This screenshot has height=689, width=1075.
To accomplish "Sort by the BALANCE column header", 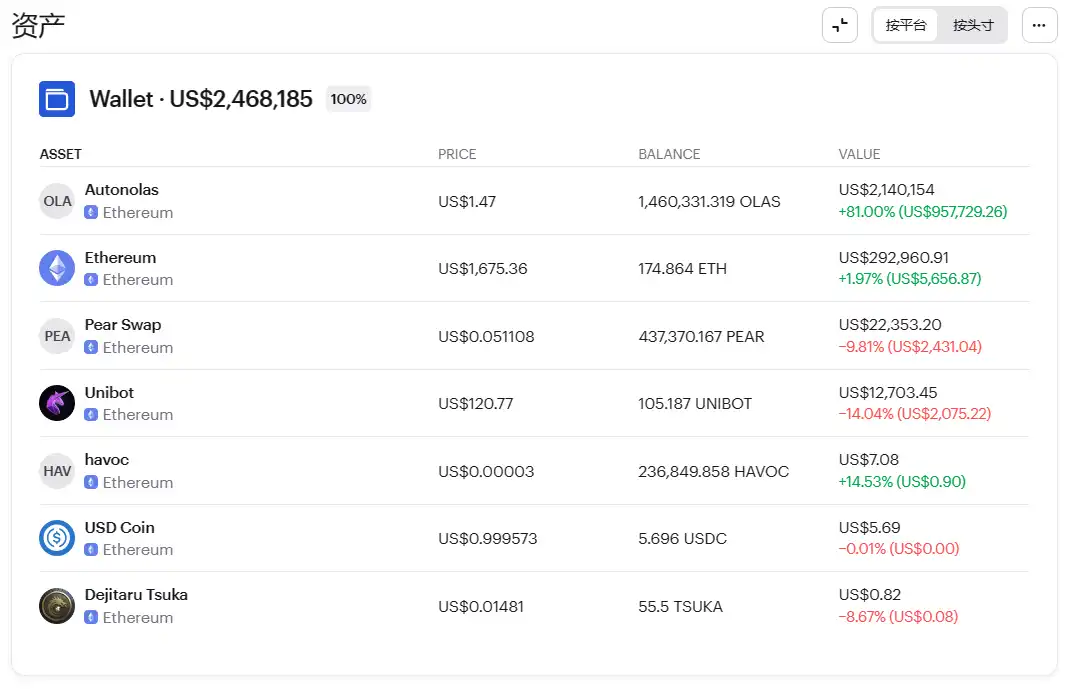I will pyautogui.click(x=669, y=154).
